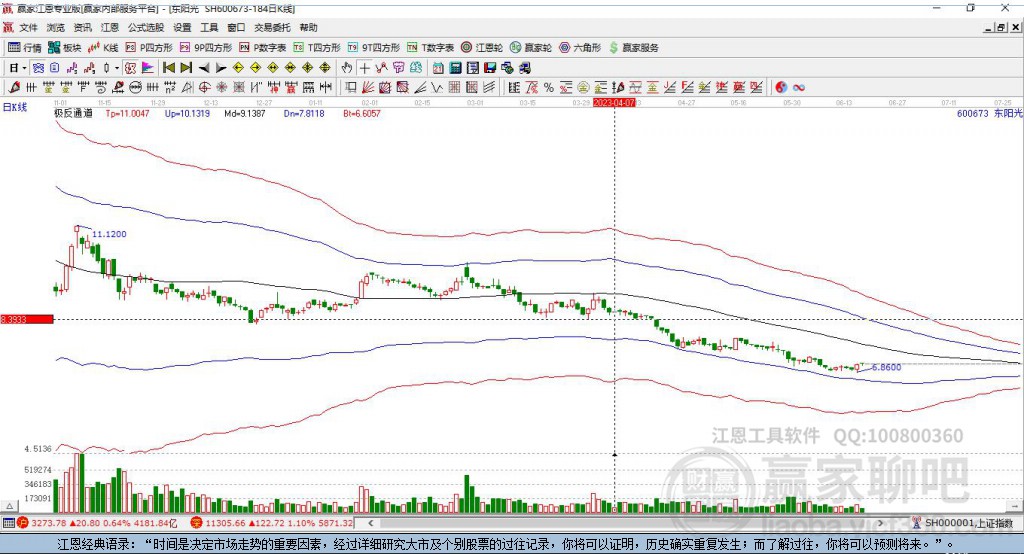Open the 行情 quotes view
The image size is (1024, 554).
pyautogui.click(x=24, y=48)
